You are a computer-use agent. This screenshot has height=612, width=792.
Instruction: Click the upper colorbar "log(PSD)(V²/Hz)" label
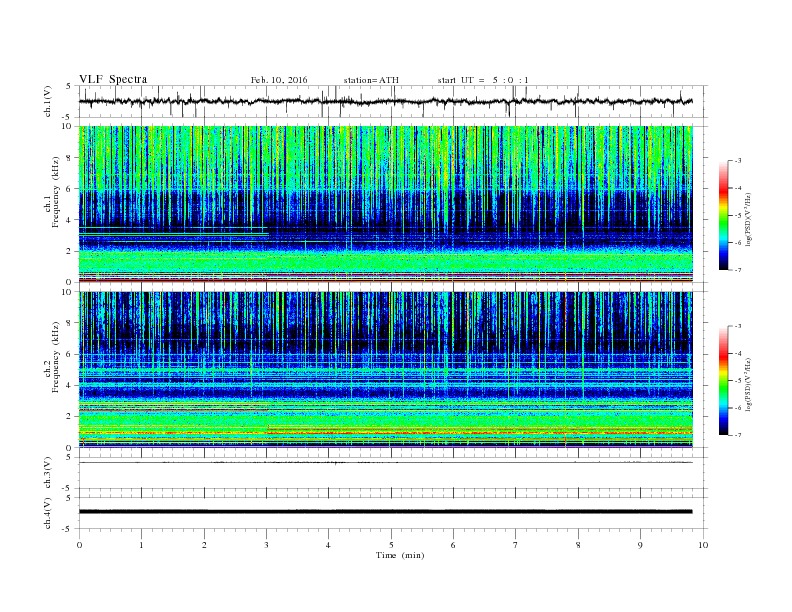pyautogui.click(x=748, y=219)
